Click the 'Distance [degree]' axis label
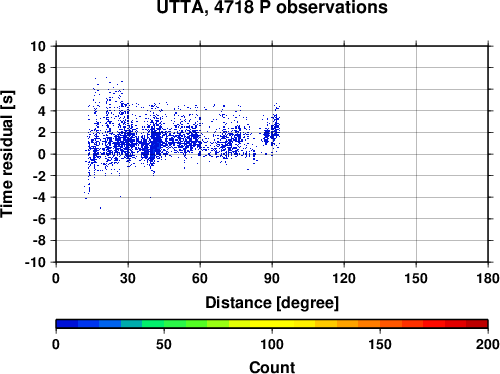Image resolution: width=500 pixels, height=374 pixels. 272,303
